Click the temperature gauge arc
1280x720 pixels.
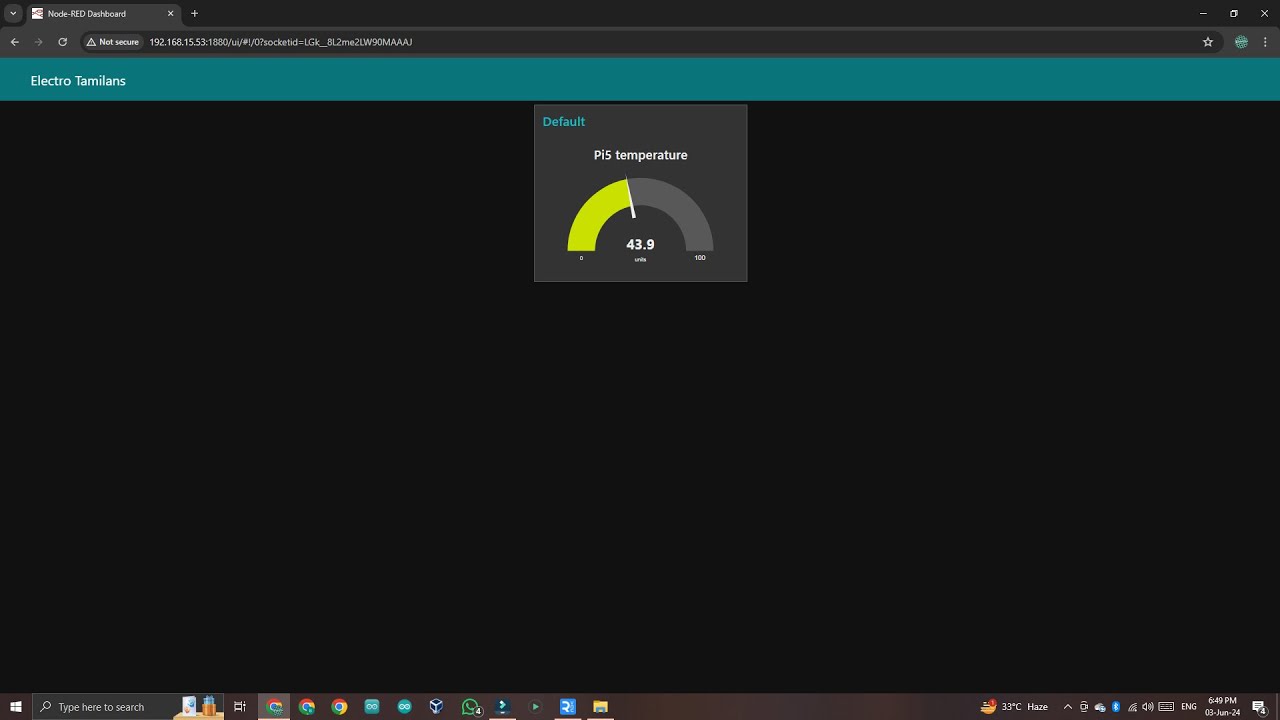640,214
